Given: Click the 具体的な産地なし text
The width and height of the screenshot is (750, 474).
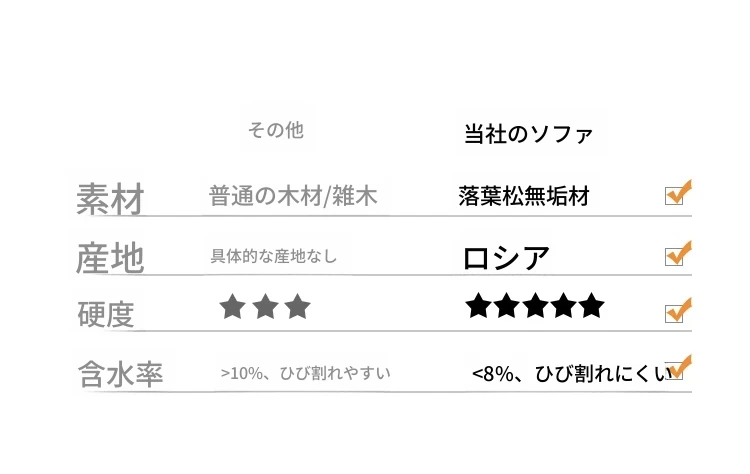Looking at the screenshot, I should pyautogui.click(x=273, y=256).
